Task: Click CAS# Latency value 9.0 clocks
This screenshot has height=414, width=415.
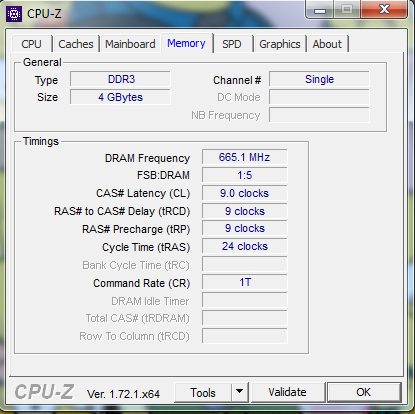Action: (x=245, y=193)
